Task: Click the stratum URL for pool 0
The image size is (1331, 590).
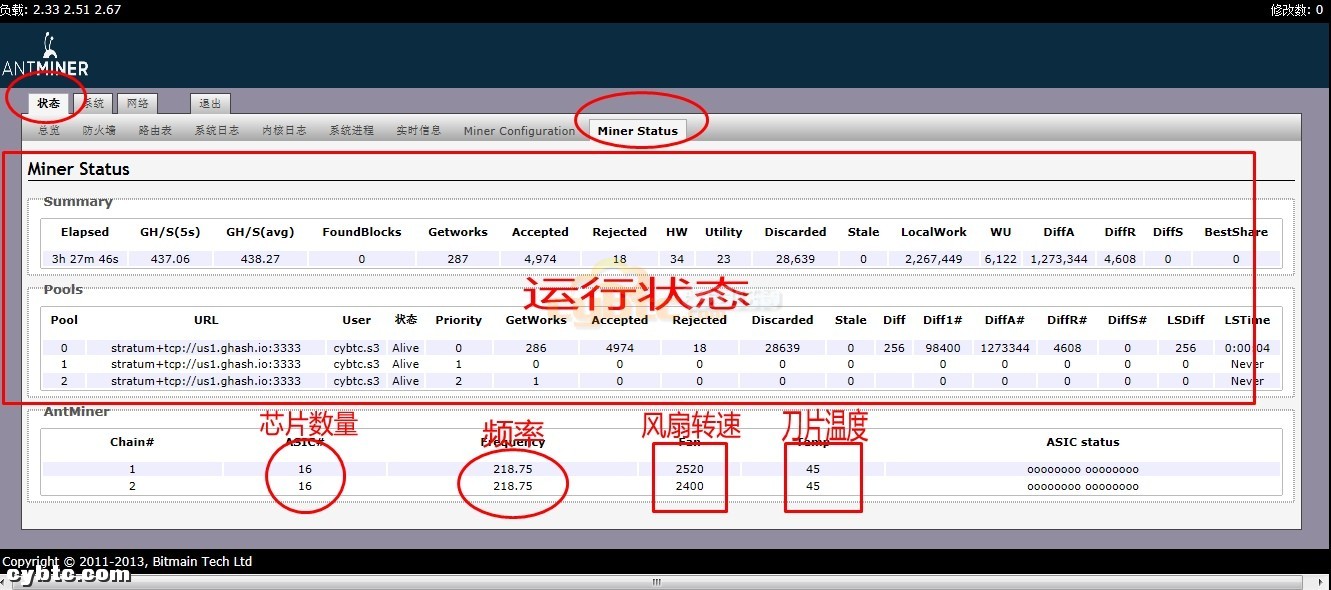Action: pyautogui.click(x=206, y=348)
